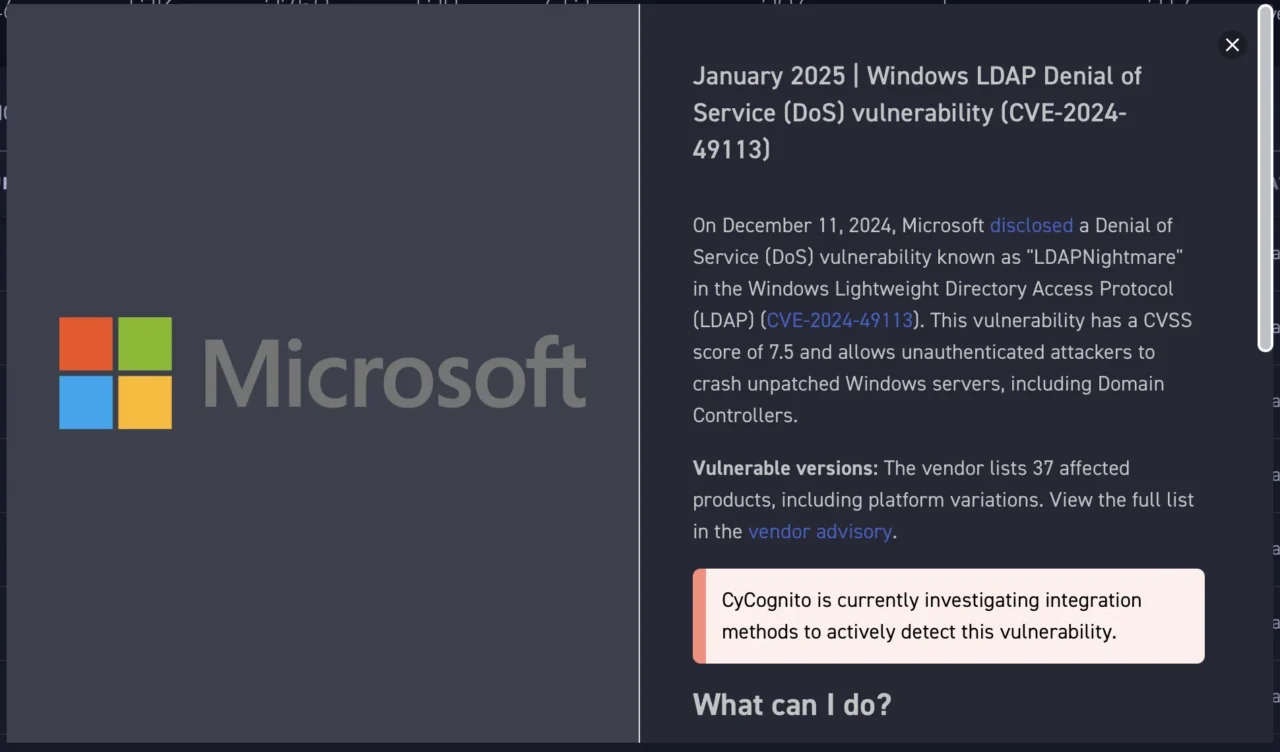The height and width of the screenshot is (752, 1280).
Task: Close the advisory panel with the X
Action: pyautogui.click(x=1232, y=45)
